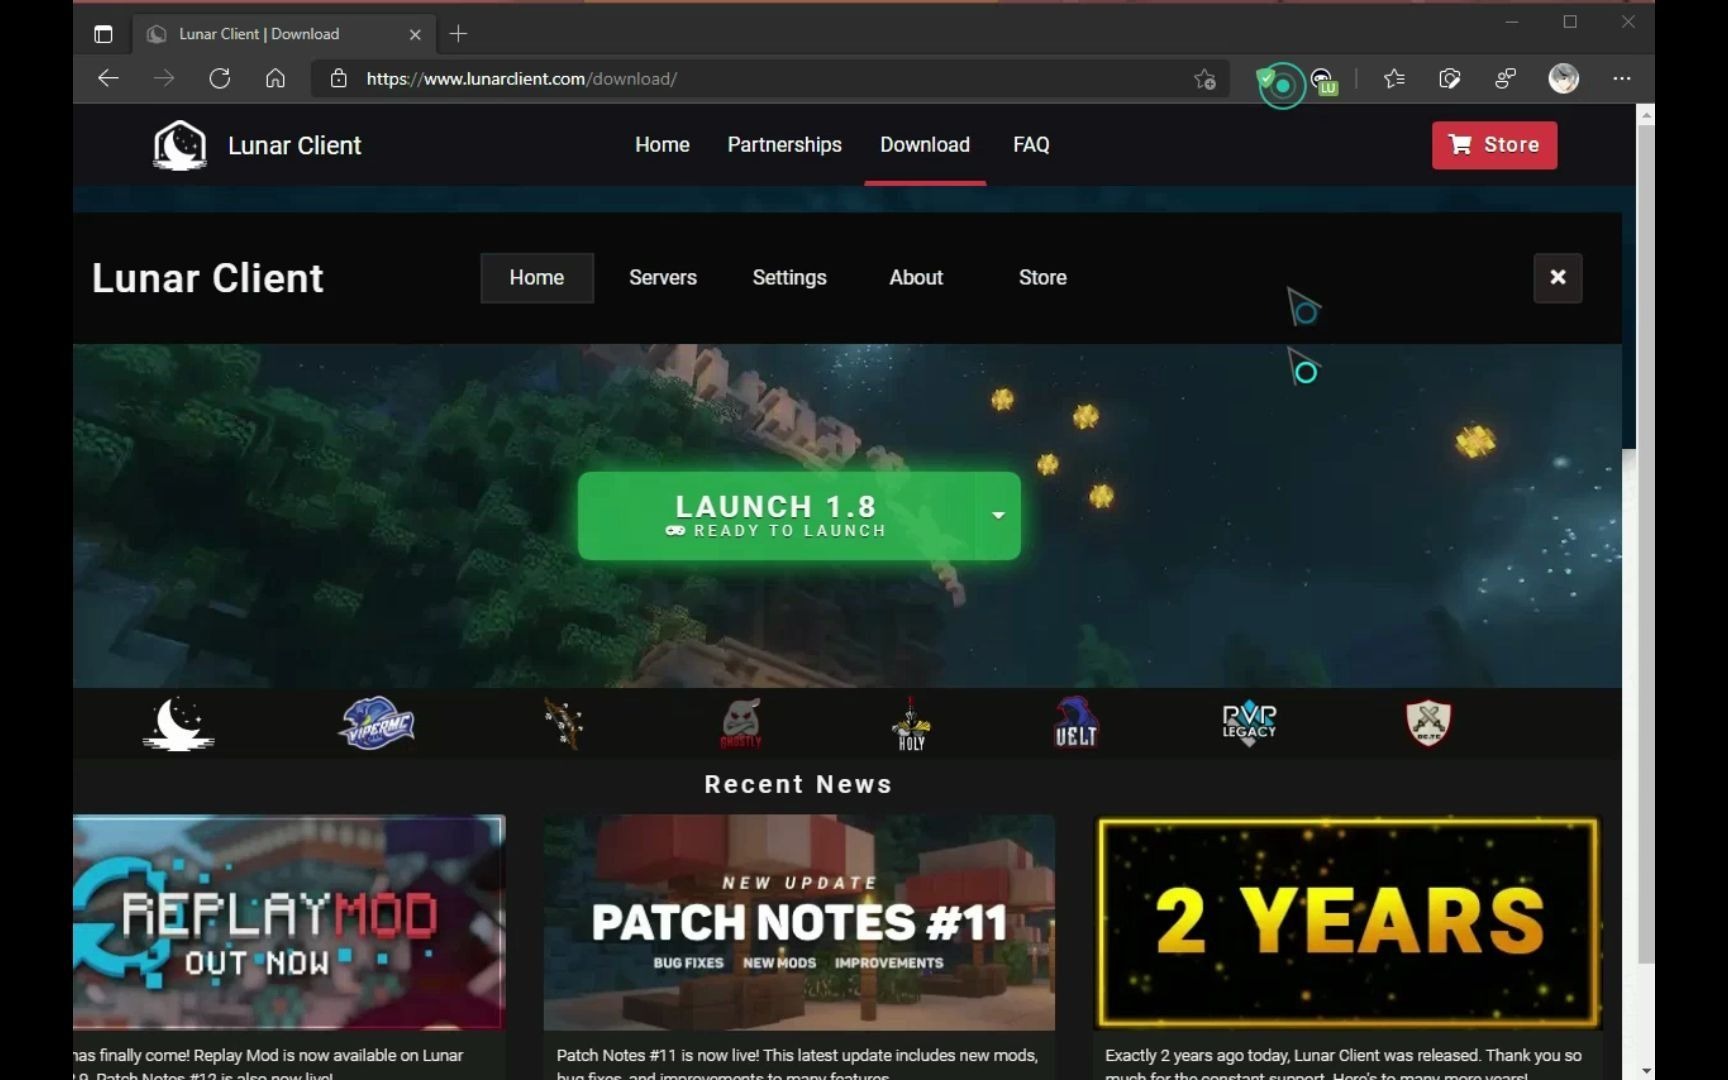Select the ViperMC server icon
This screenshot has height=1080, width=1728.
[x=377, y=723]
